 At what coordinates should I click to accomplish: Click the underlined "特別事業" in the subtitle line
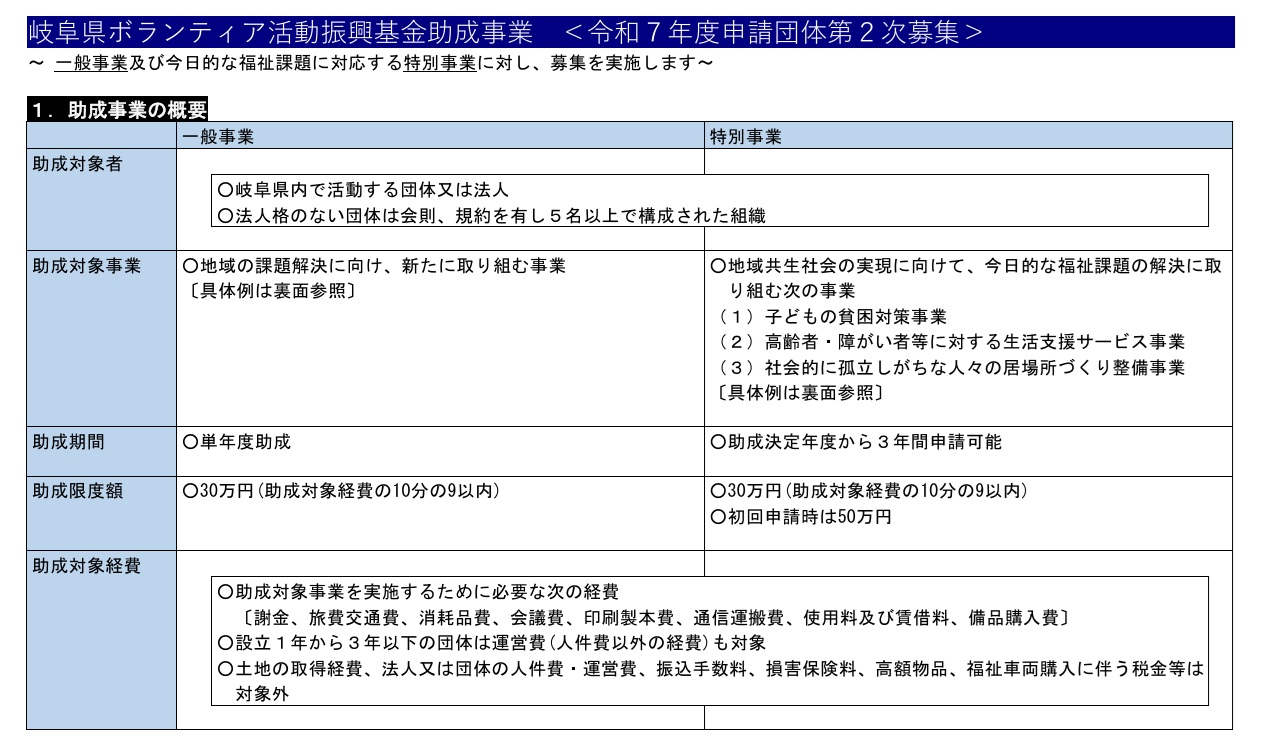pyautogui.click(x=440, y=65)
